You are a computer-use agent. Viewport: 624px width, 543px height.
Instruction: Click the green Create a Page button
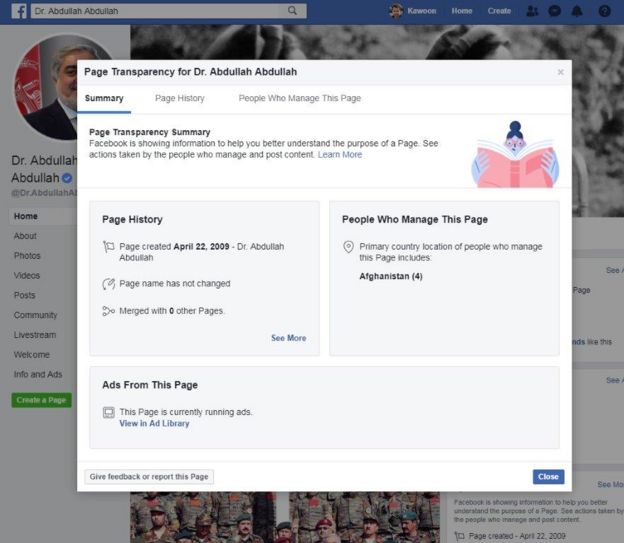[x=41, y=400]
